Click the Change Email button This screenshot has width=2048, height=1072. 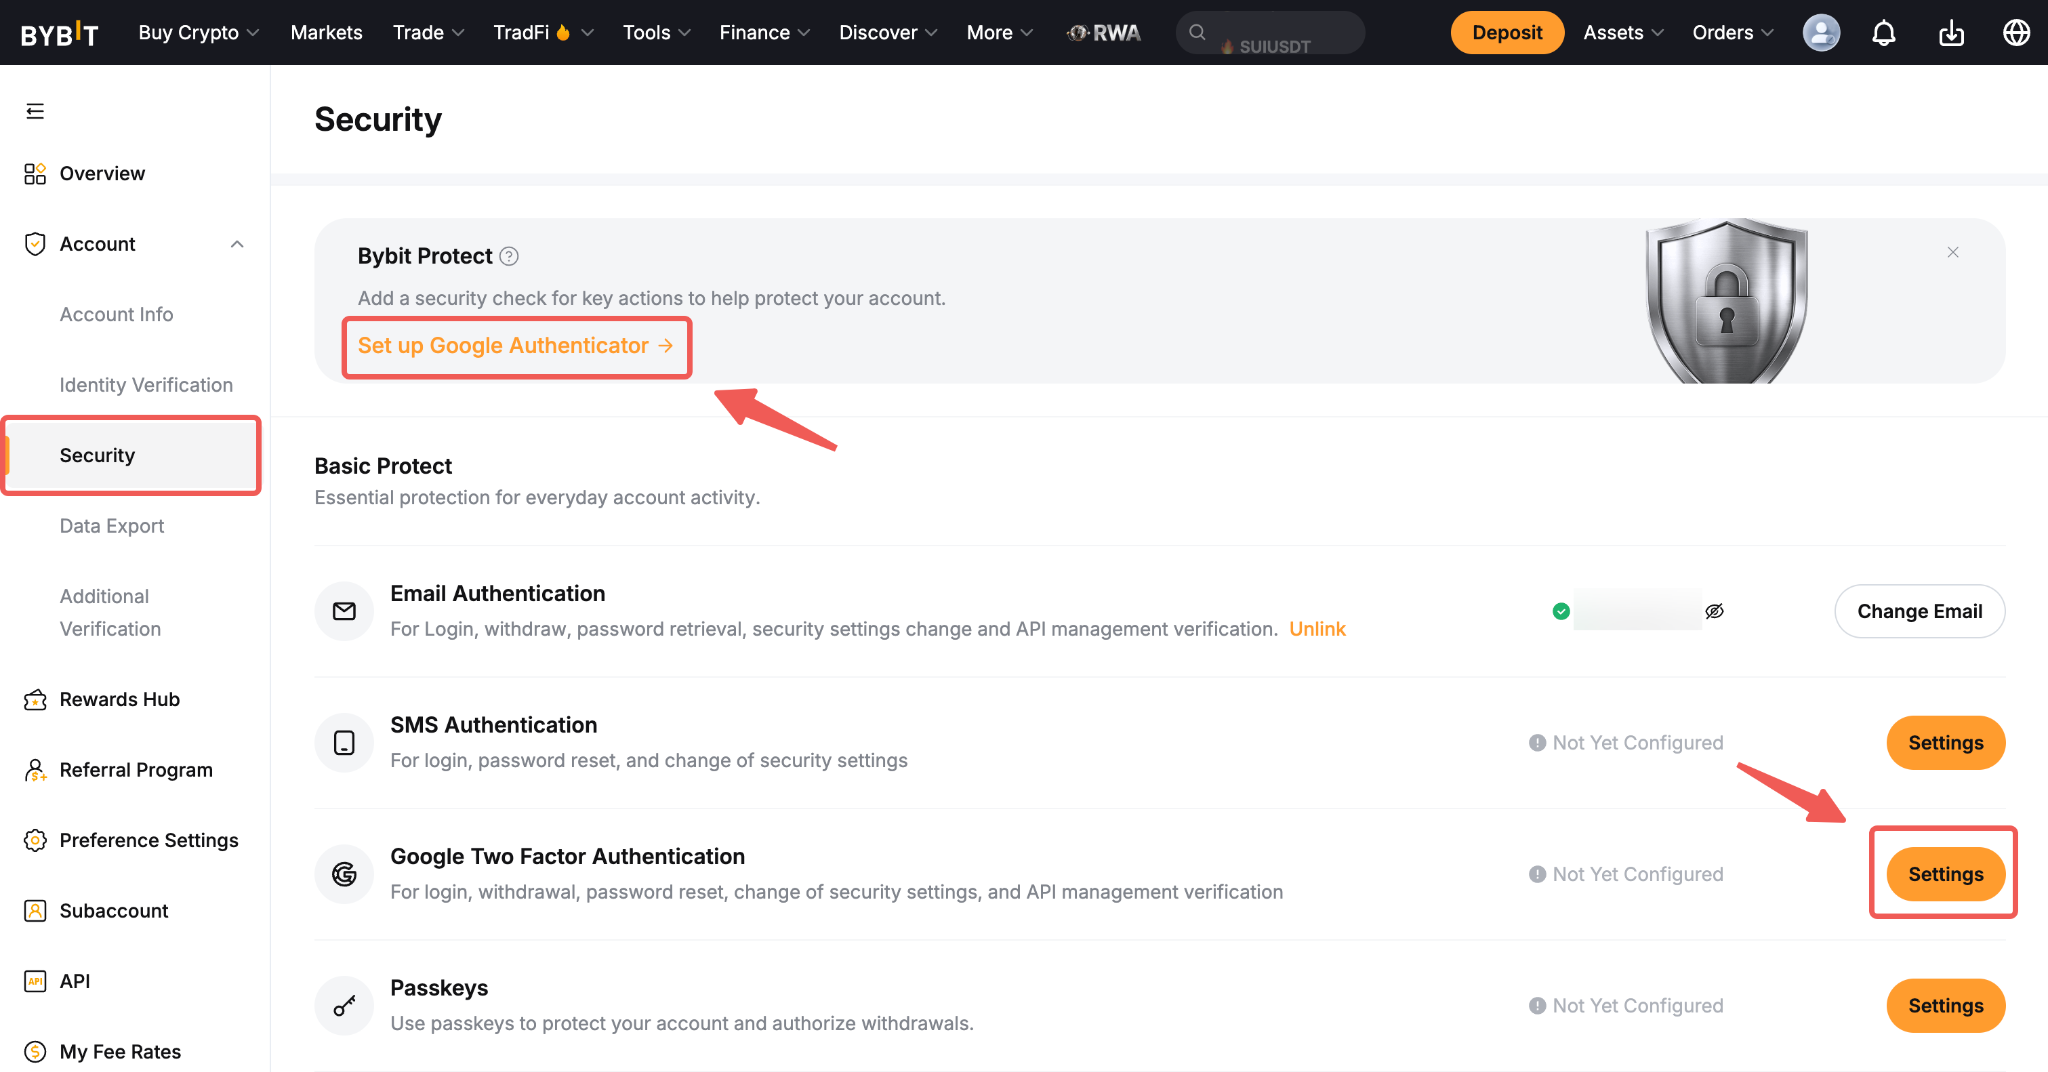pyautogui.click(x=1919, y=611)
